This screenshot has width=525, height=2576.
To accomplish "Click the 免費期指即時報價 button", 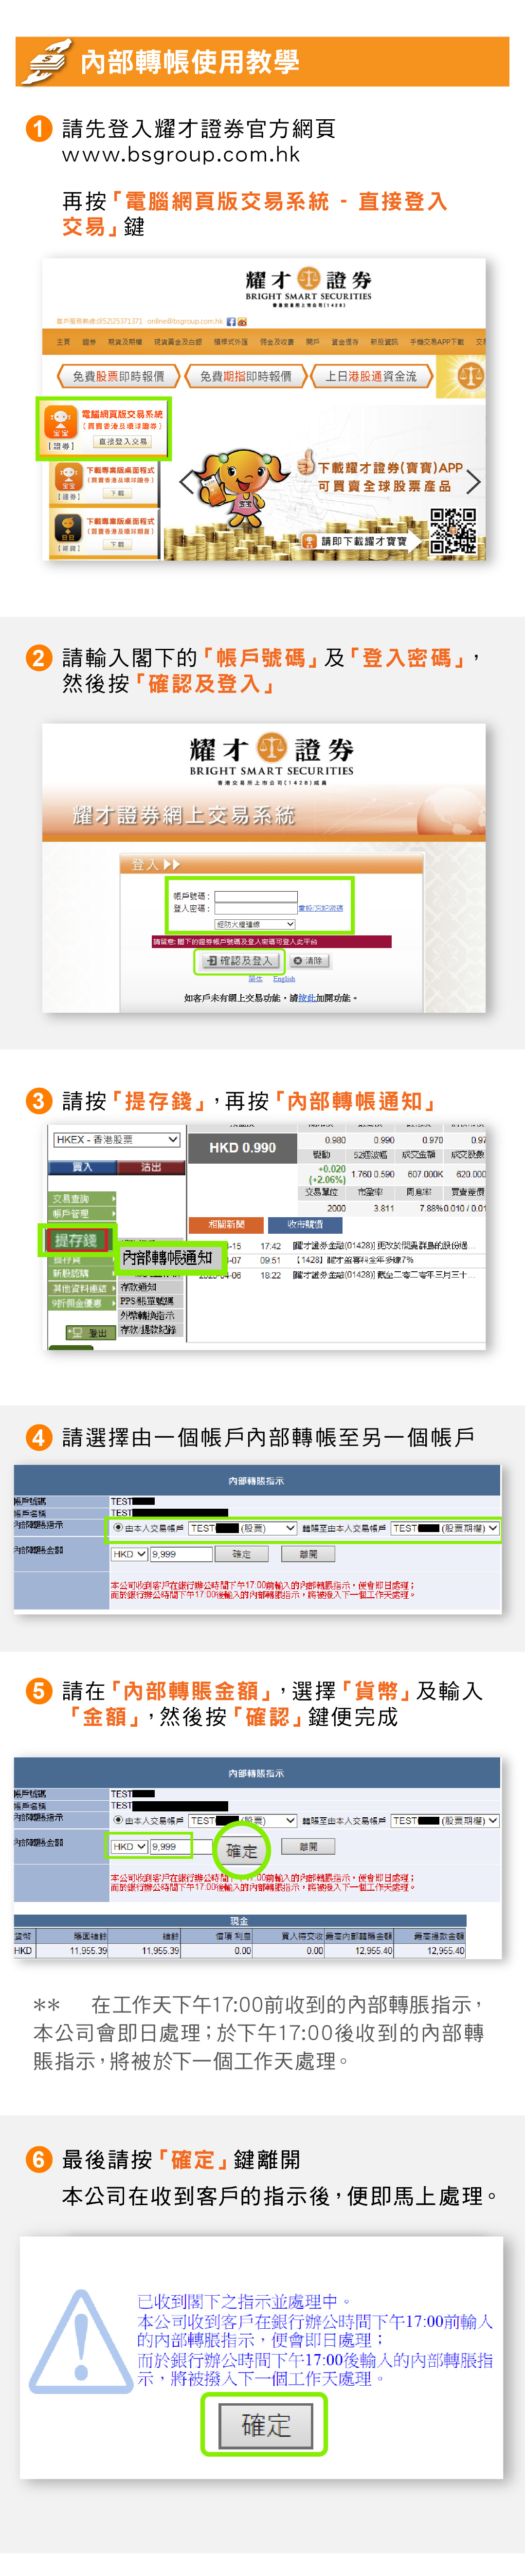I will (x=245, y=376).
